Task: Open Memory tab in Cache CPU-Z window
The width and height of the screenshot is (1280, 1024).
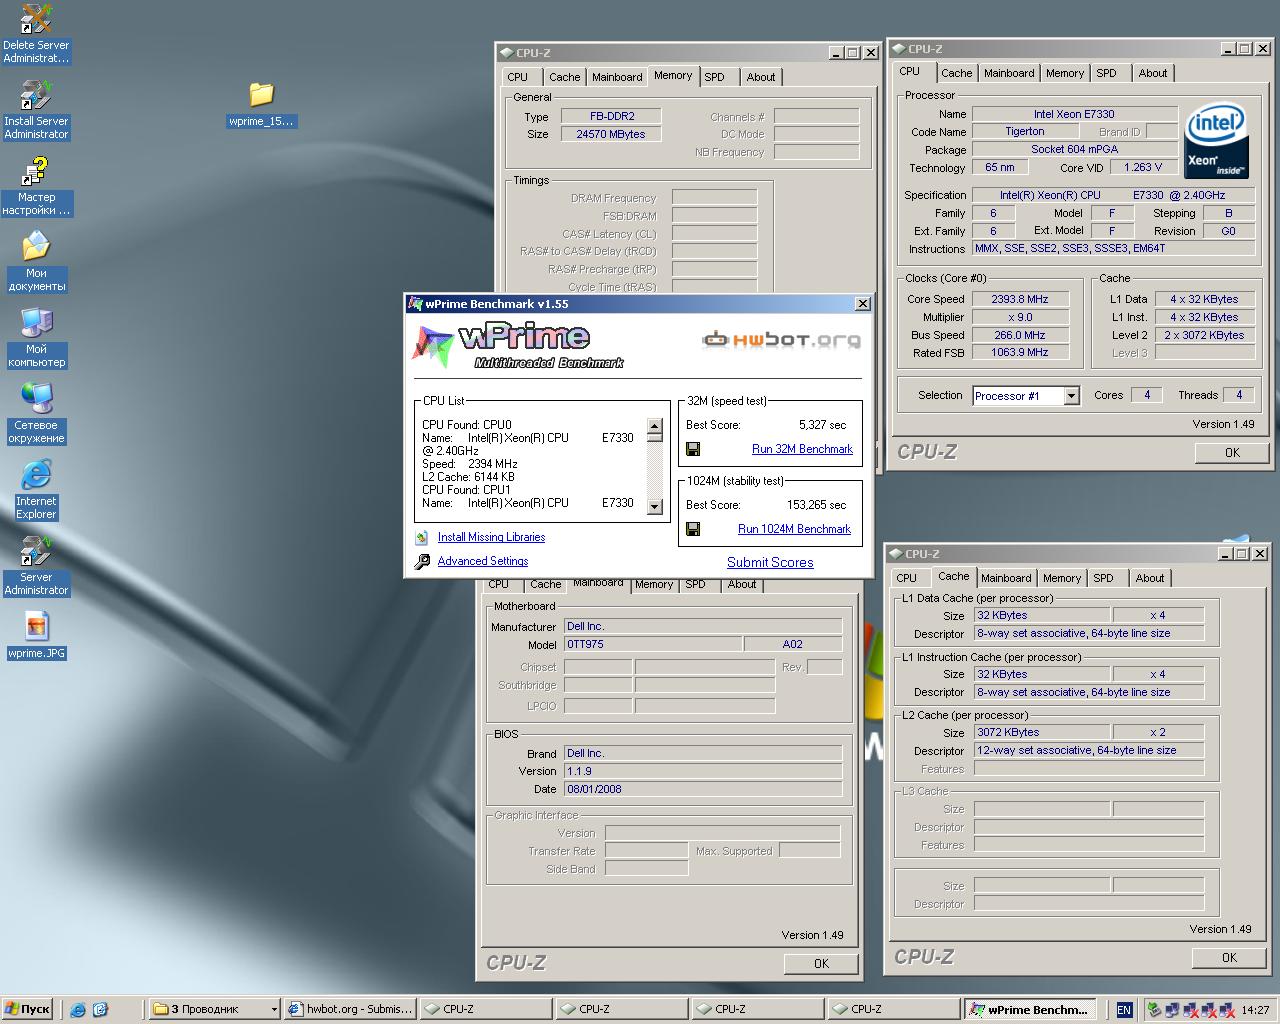Action: point(1061,578)
